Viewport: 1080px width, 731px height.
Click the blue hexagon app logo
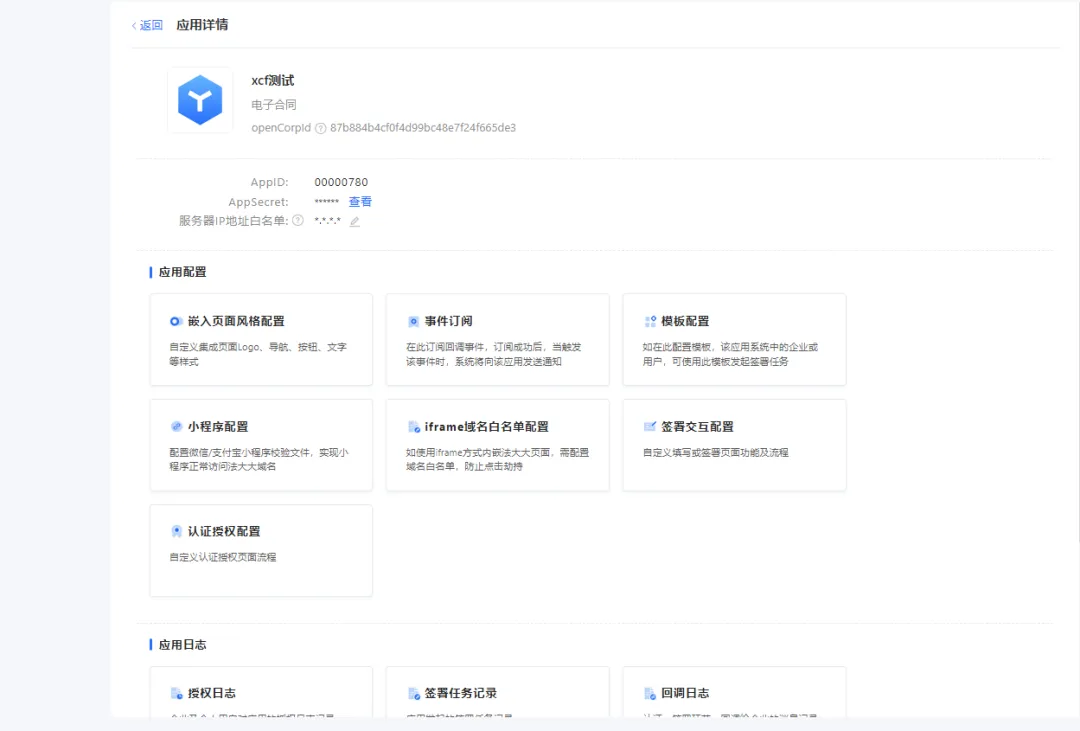coord(200,100)
